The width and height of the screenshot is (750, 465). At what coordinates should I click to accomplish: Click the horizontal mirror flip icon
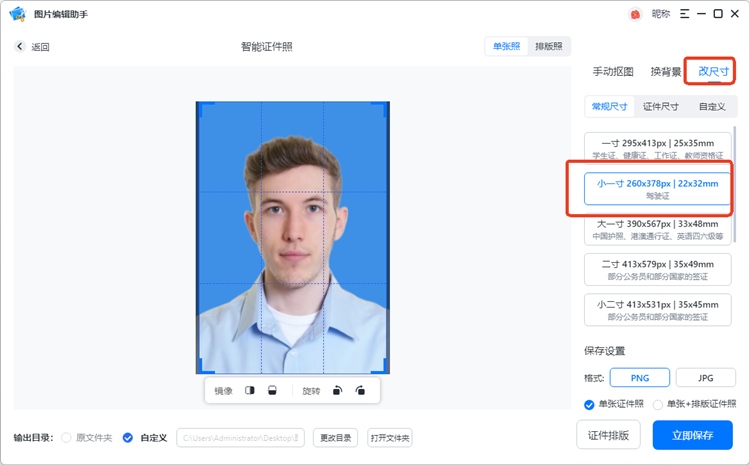click(250, 390)
